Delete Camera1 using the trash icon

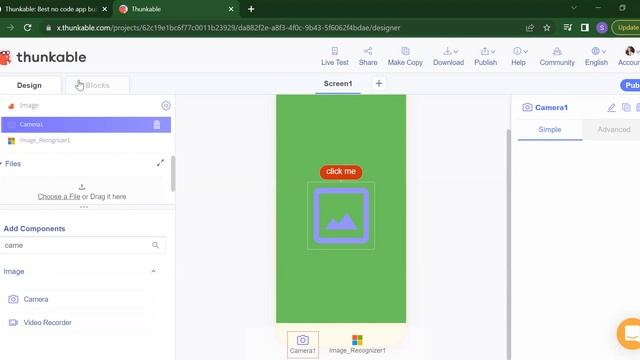[x=157, y=124]
